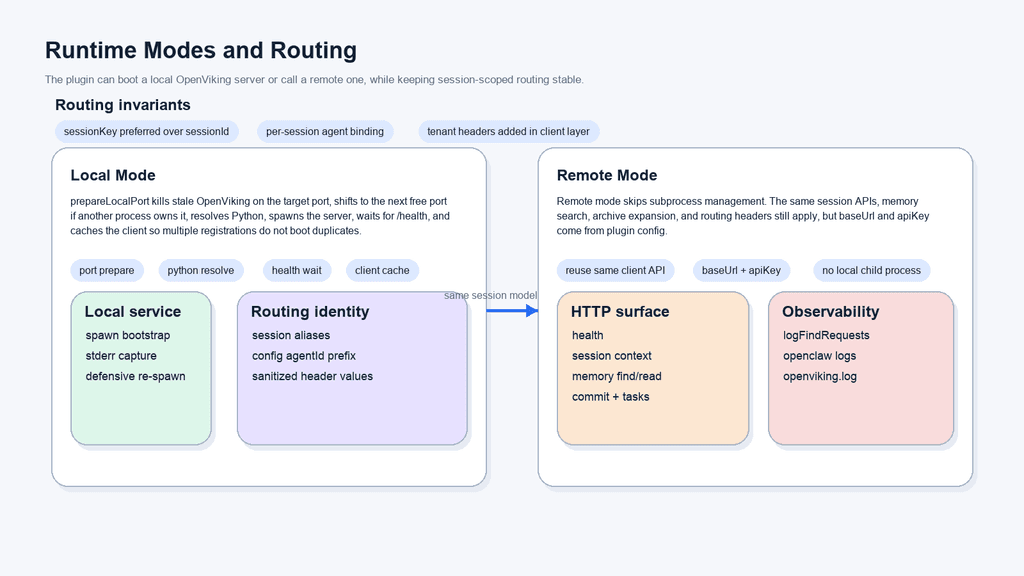Image resolution: width=1024 pixels, height=576 pixels.
Task: Click the 'Observability' card title
Action: tap(831, 312)
